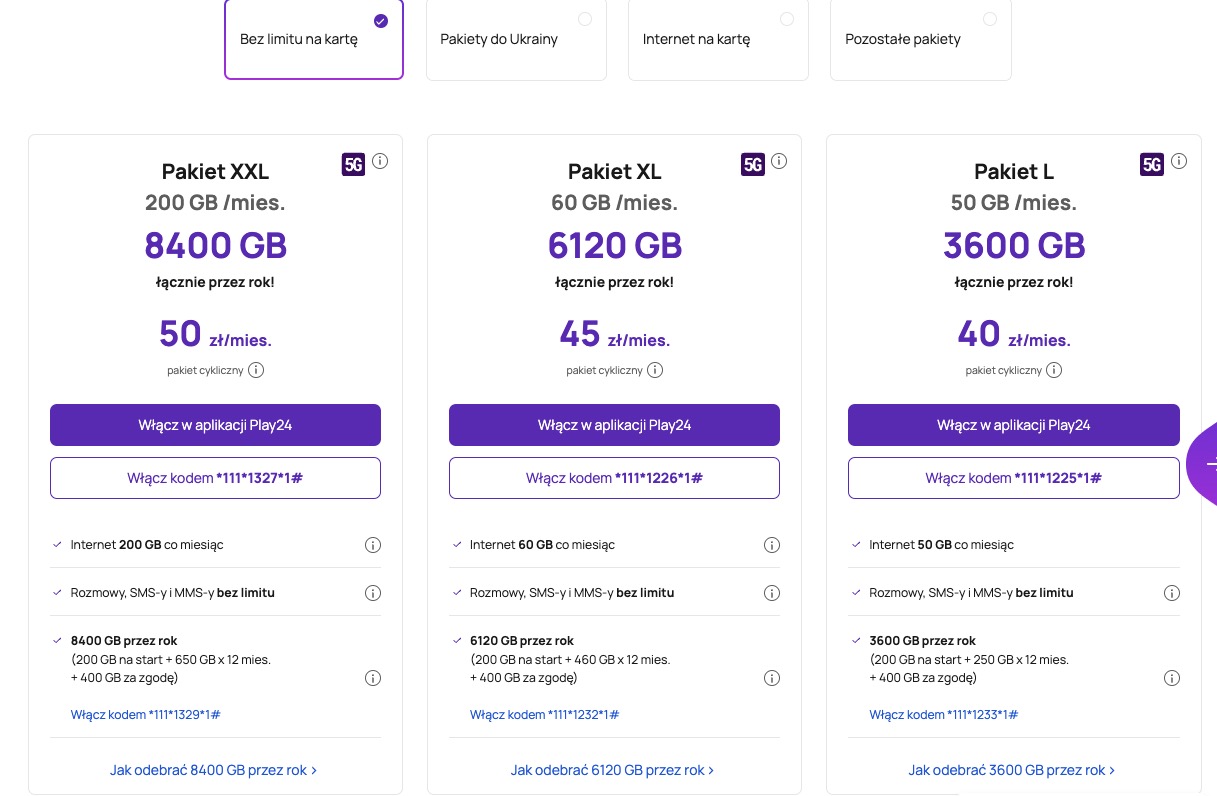Open info for Internet 200 GB co miesiąc
1217x796 pixels.
point(373,545)
